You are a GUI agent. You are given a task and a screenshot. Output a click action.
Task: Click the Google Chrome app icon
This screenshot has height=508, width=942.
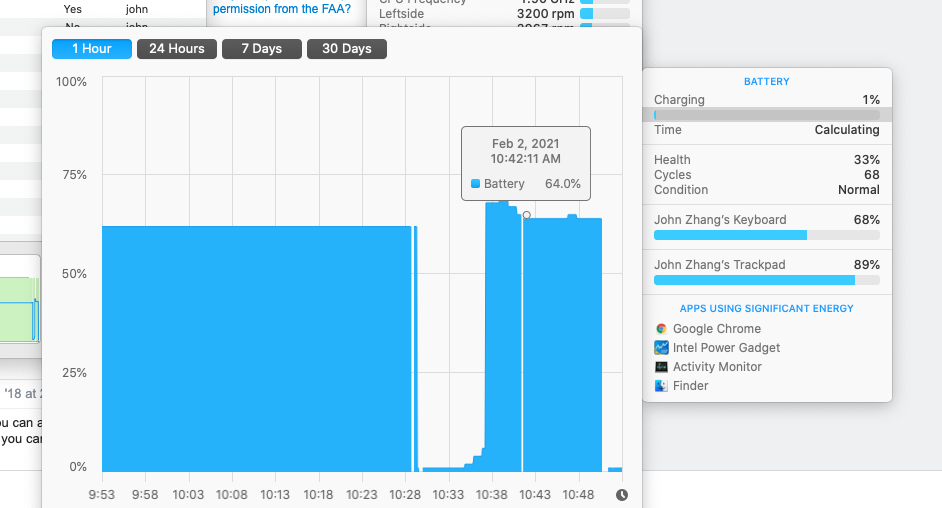pos(661,328)
